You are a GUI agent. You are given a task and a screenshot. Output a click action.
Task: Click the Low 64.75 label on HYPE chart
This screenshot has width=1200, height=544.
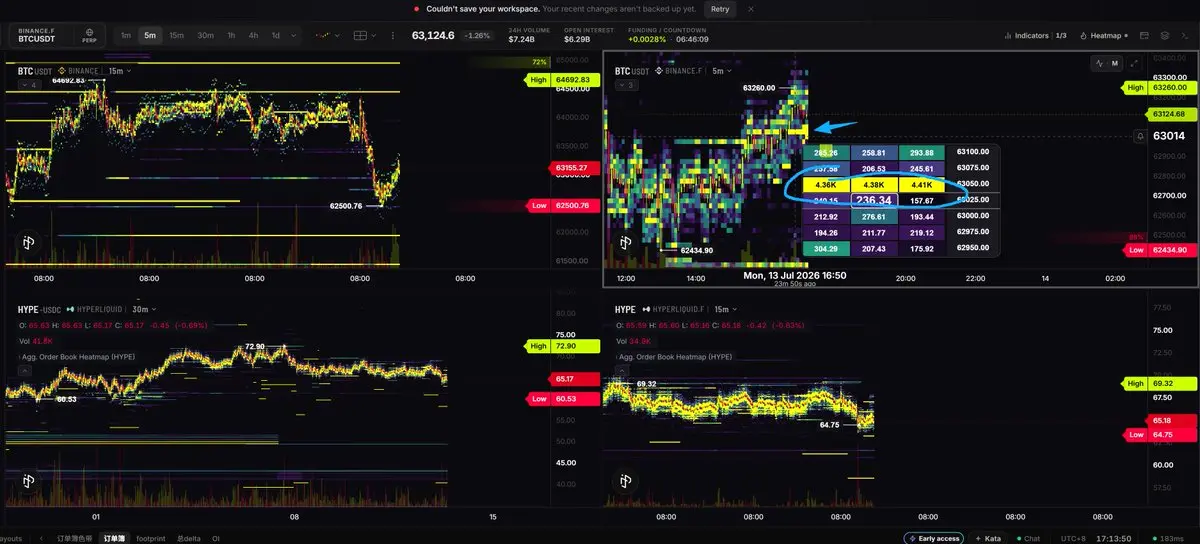[1159, 435]
